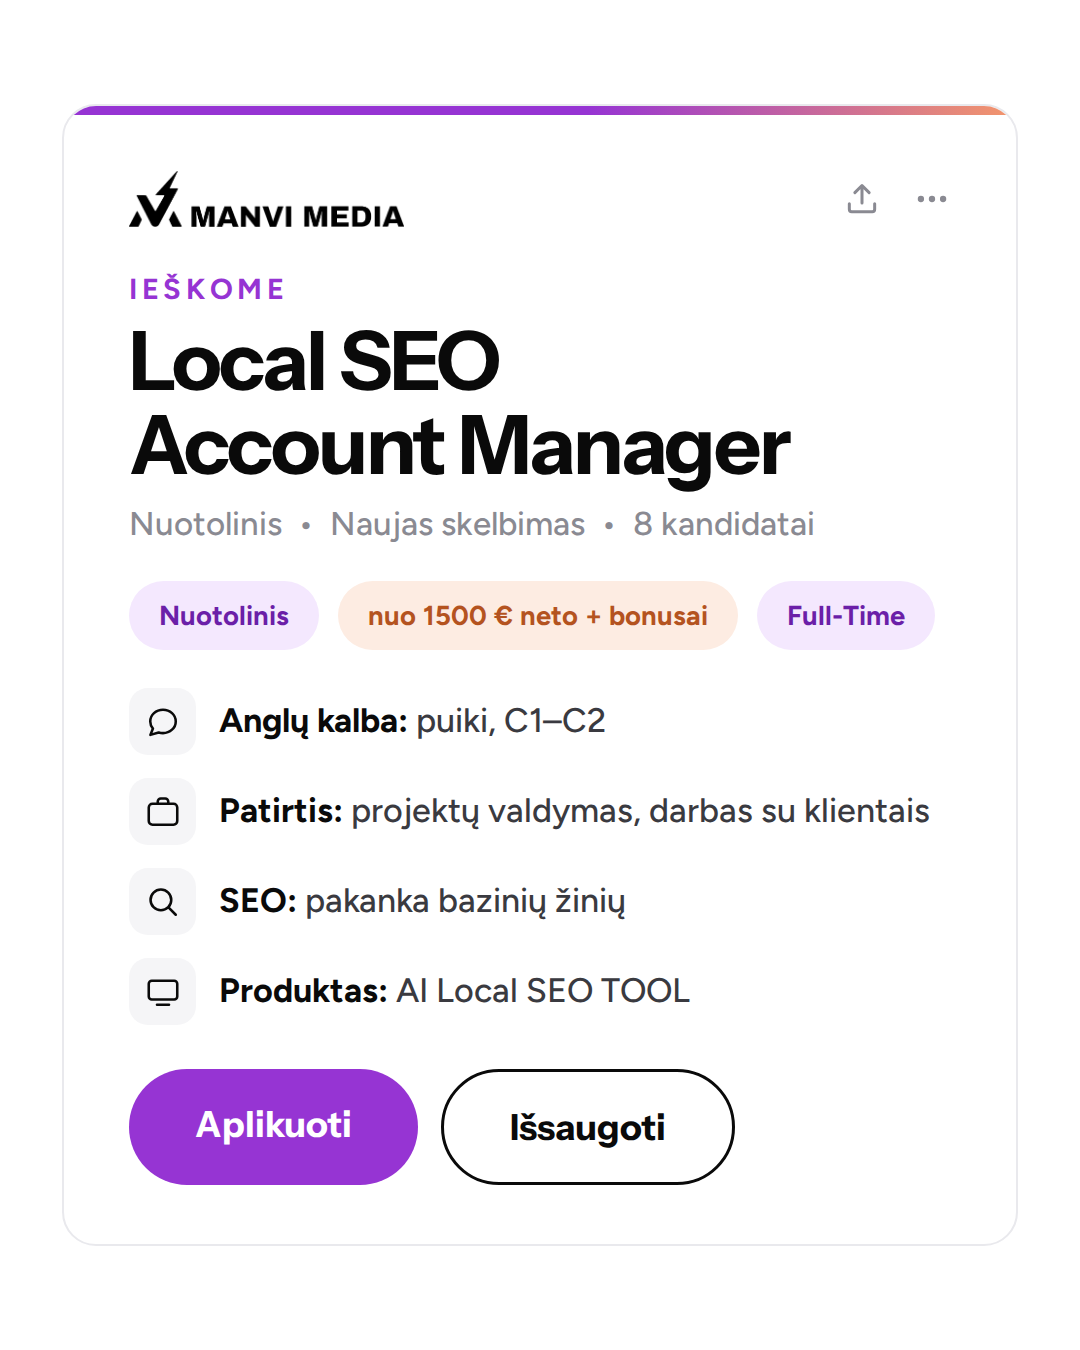Screen dimensions: 1080x1350
Task: Click the magnifier SEO icon
Action: [x=163, y=901]
